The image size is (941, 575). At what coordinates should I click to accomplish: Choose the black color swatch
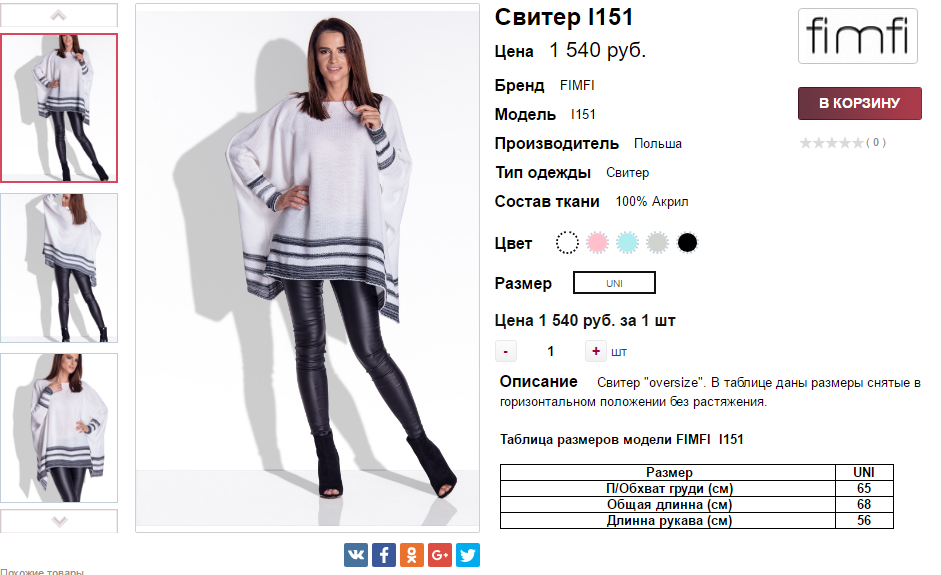pyautogui.click(x=687, y=243)
